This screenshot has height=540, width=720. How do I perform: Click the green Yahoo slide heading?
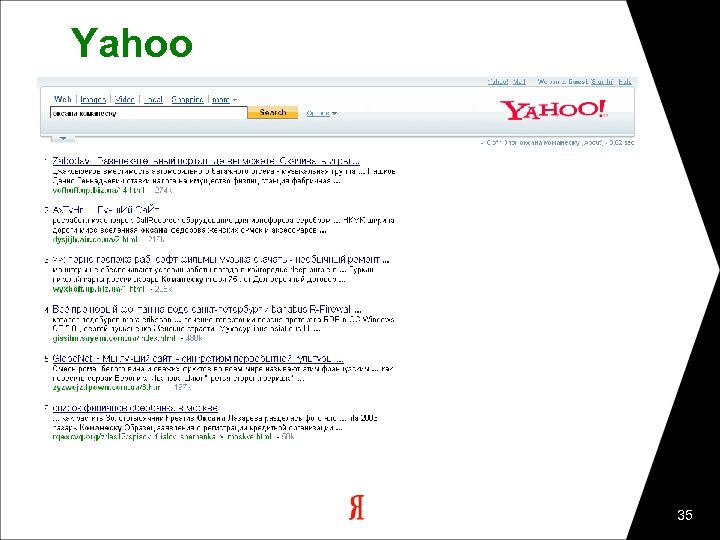(x=131, y=43)
